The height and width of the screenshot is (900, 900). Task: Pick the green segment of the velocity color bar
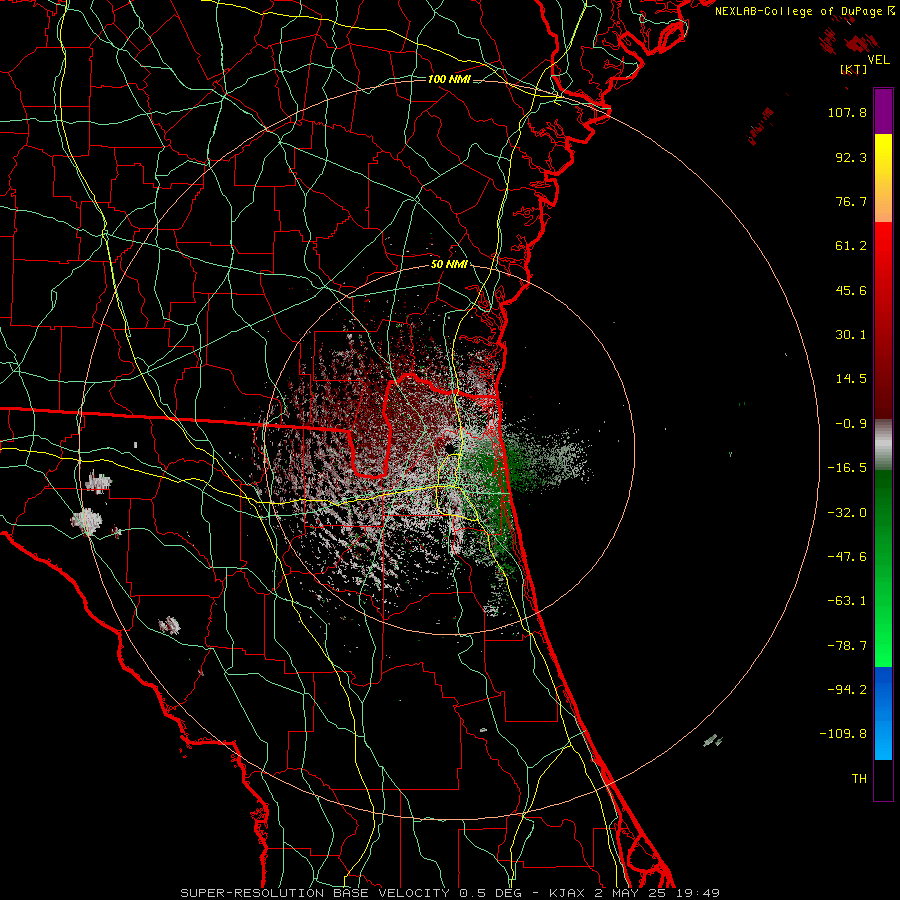click(x=883, y=568)
